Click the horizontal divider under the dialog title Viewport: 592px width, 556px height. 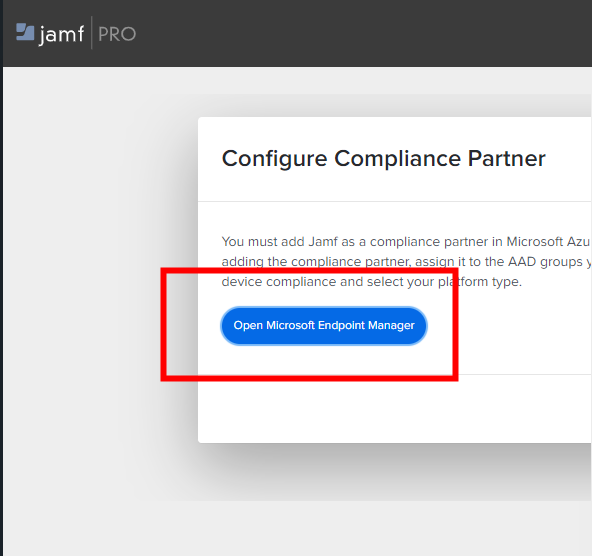point(395,202)
